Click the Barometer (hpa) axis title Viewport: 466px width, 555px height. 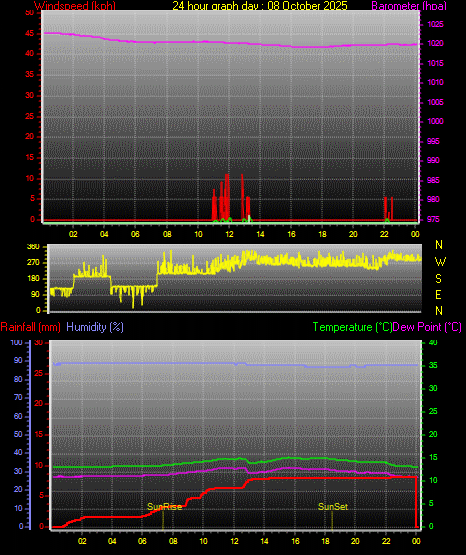(409, 6)
